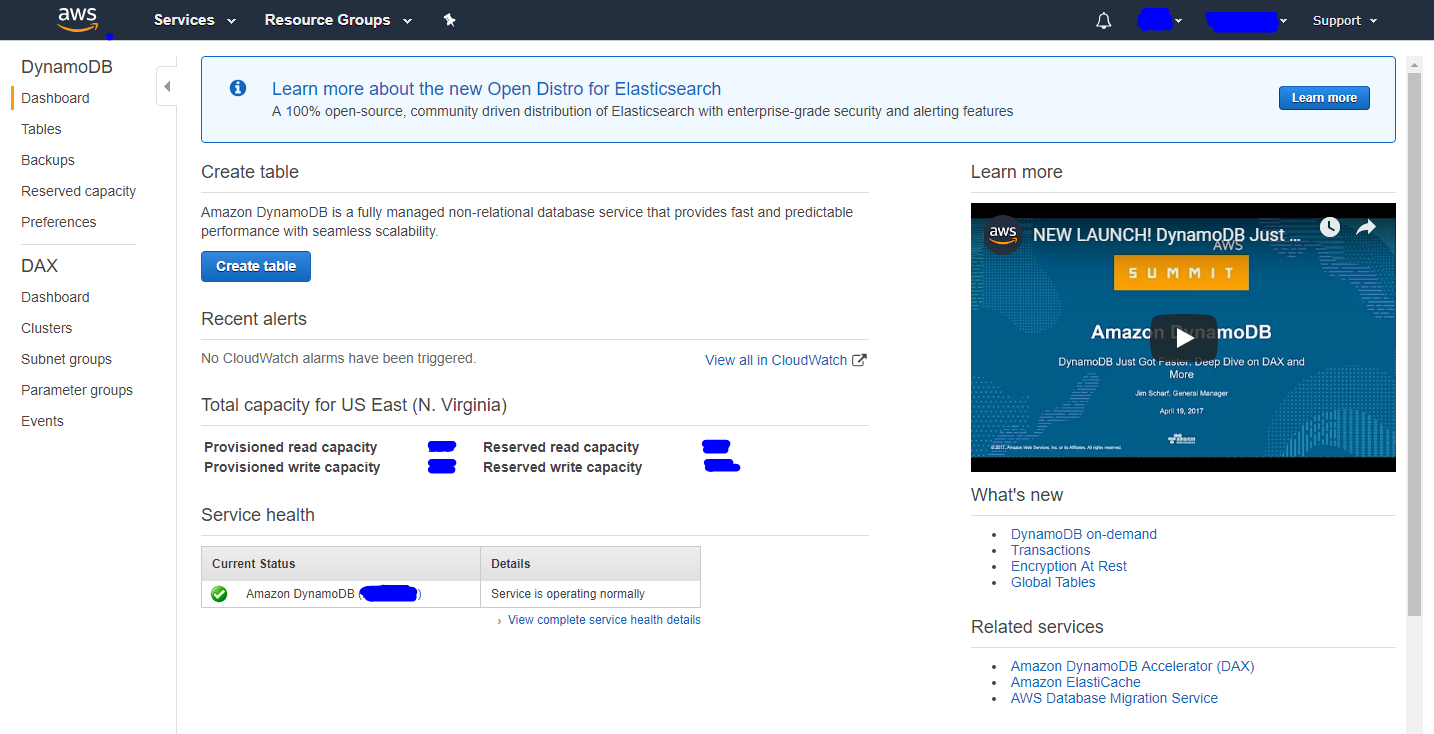
Task: Click the share arrow on the video
Action: (x=1366, y=227)
